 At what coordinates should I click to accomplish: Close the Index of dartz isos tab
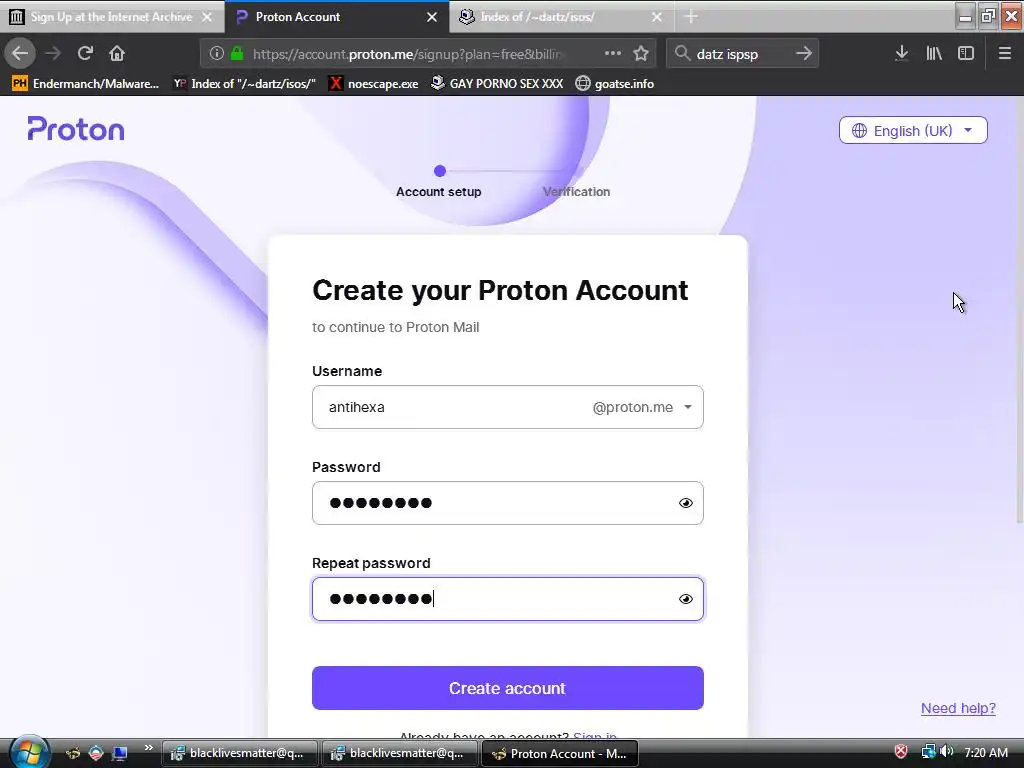coord(657,17)
